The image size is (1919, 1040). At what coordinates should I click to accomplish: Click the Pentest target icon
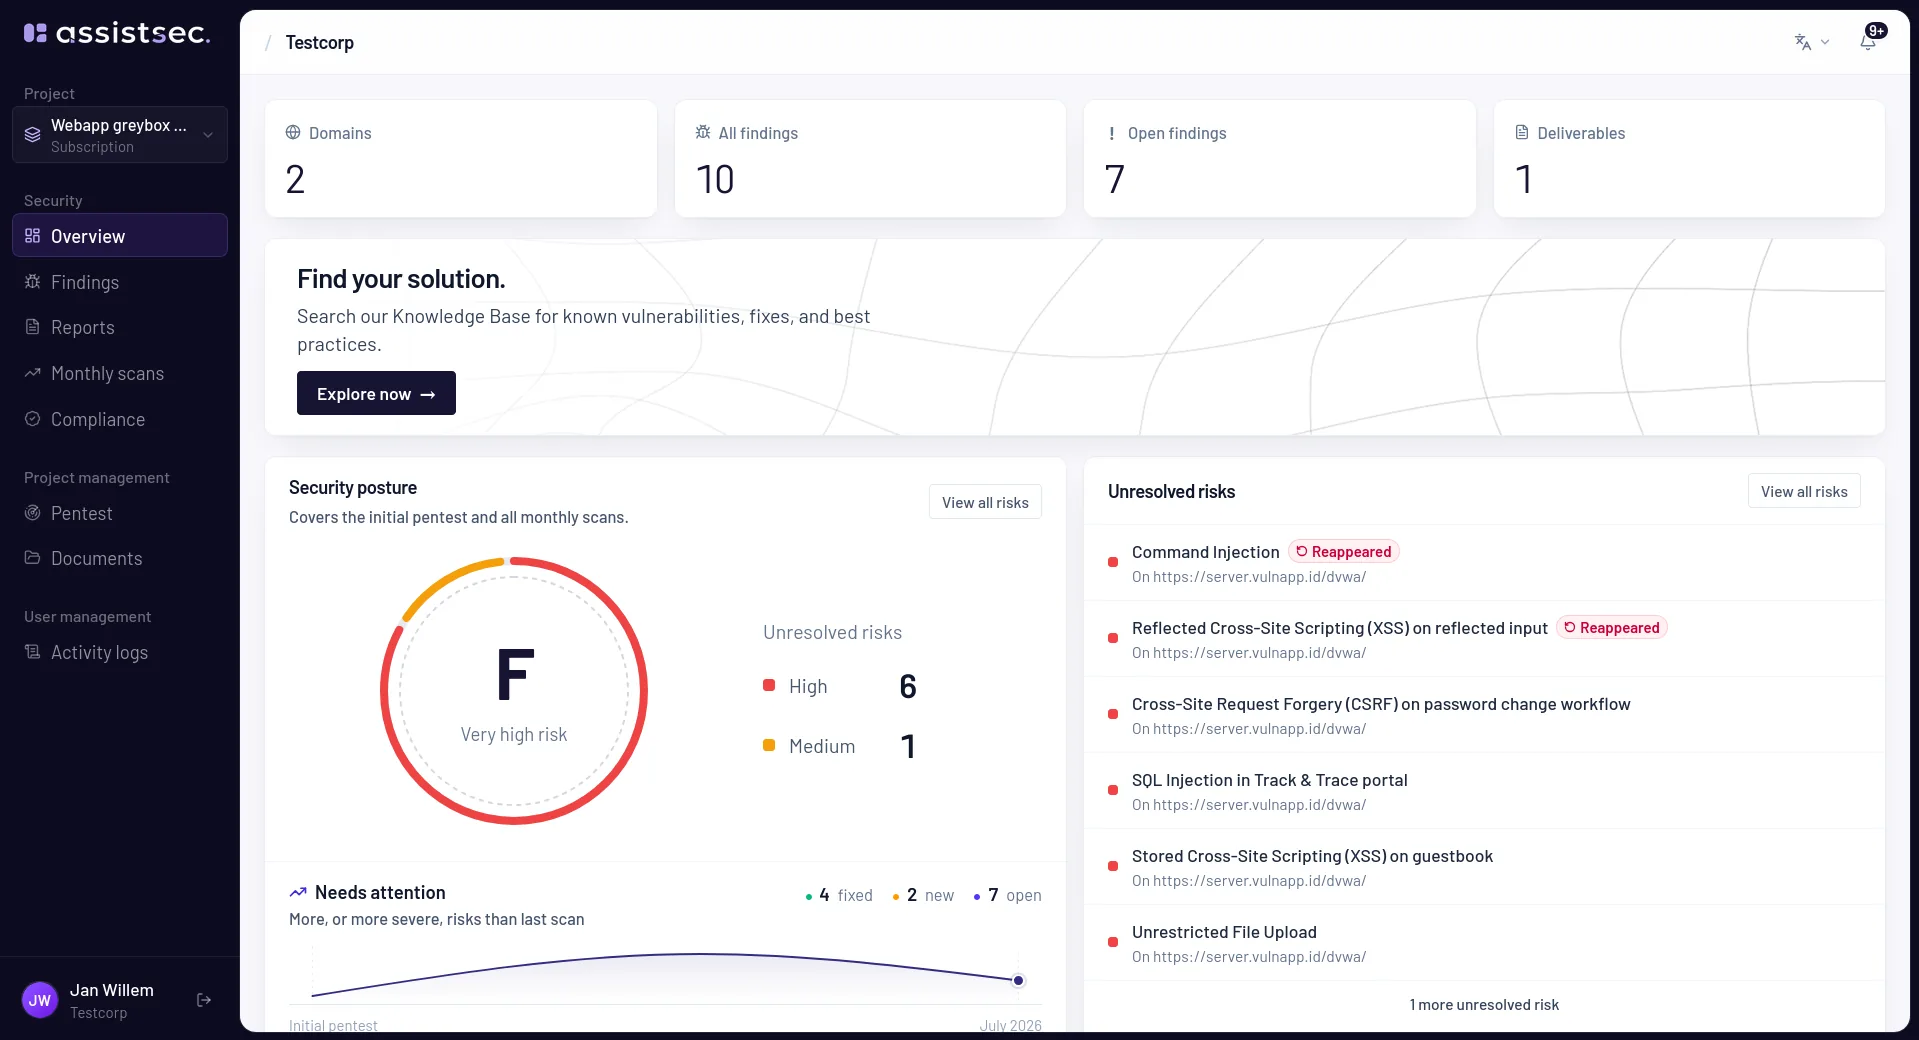[x=32, y=513]
